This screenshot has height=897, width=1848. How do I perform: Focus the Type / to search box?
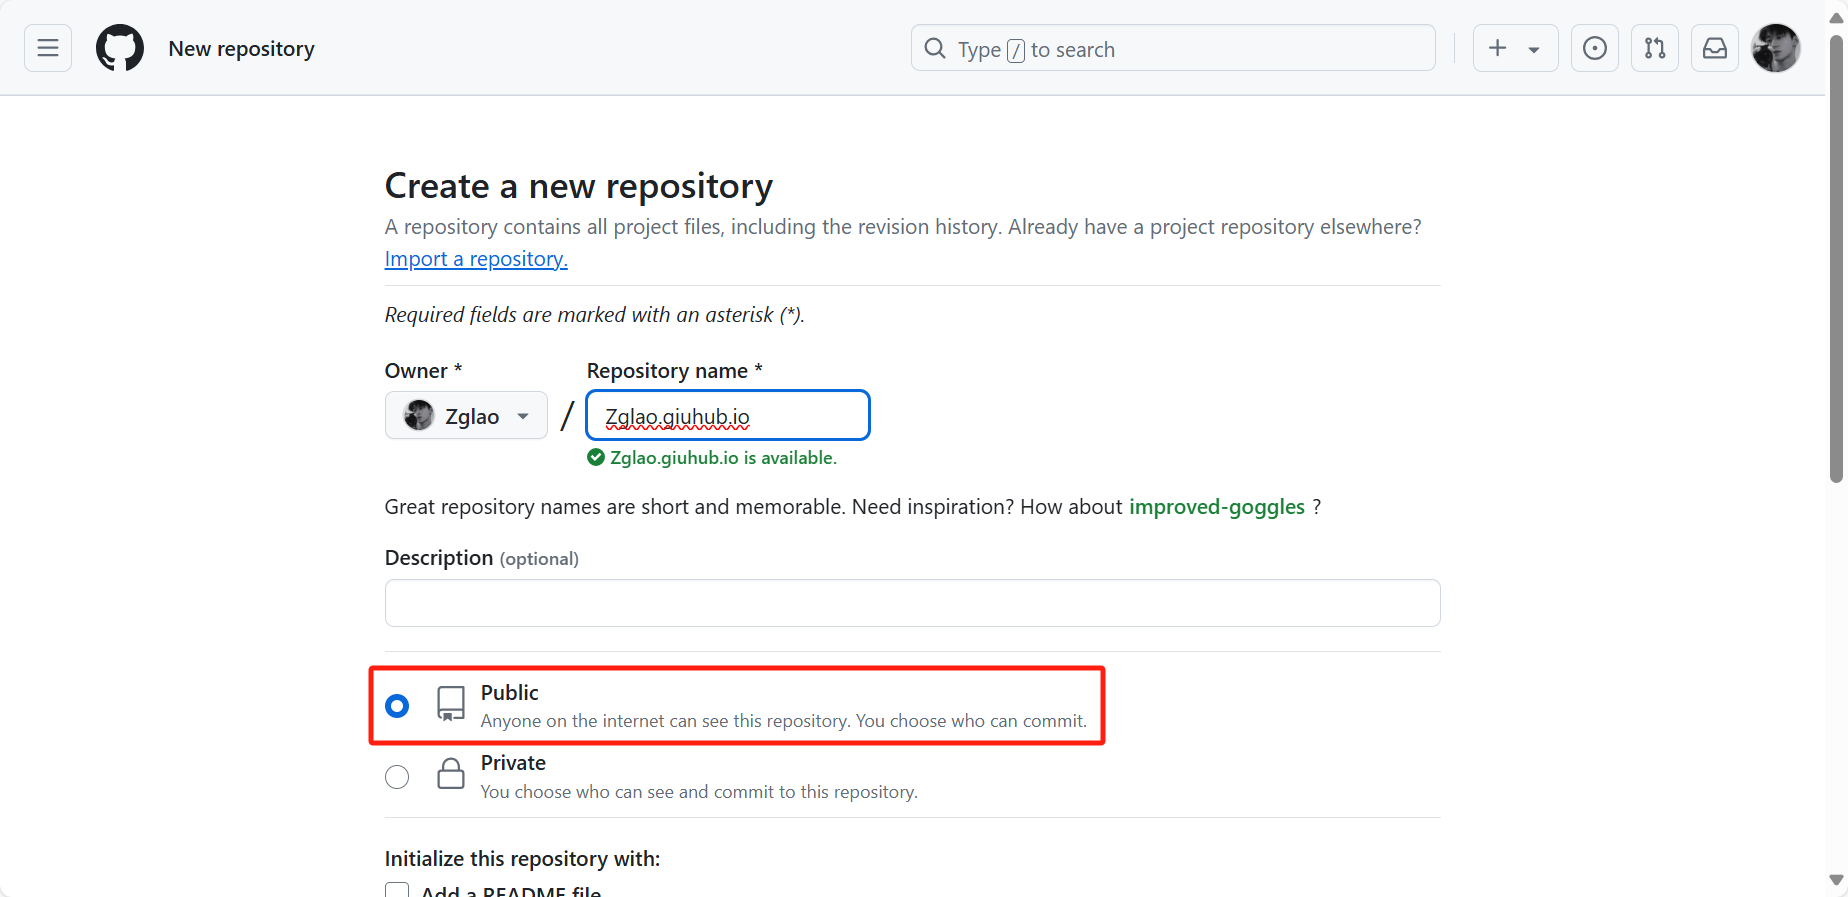[x=1173, y=48]
